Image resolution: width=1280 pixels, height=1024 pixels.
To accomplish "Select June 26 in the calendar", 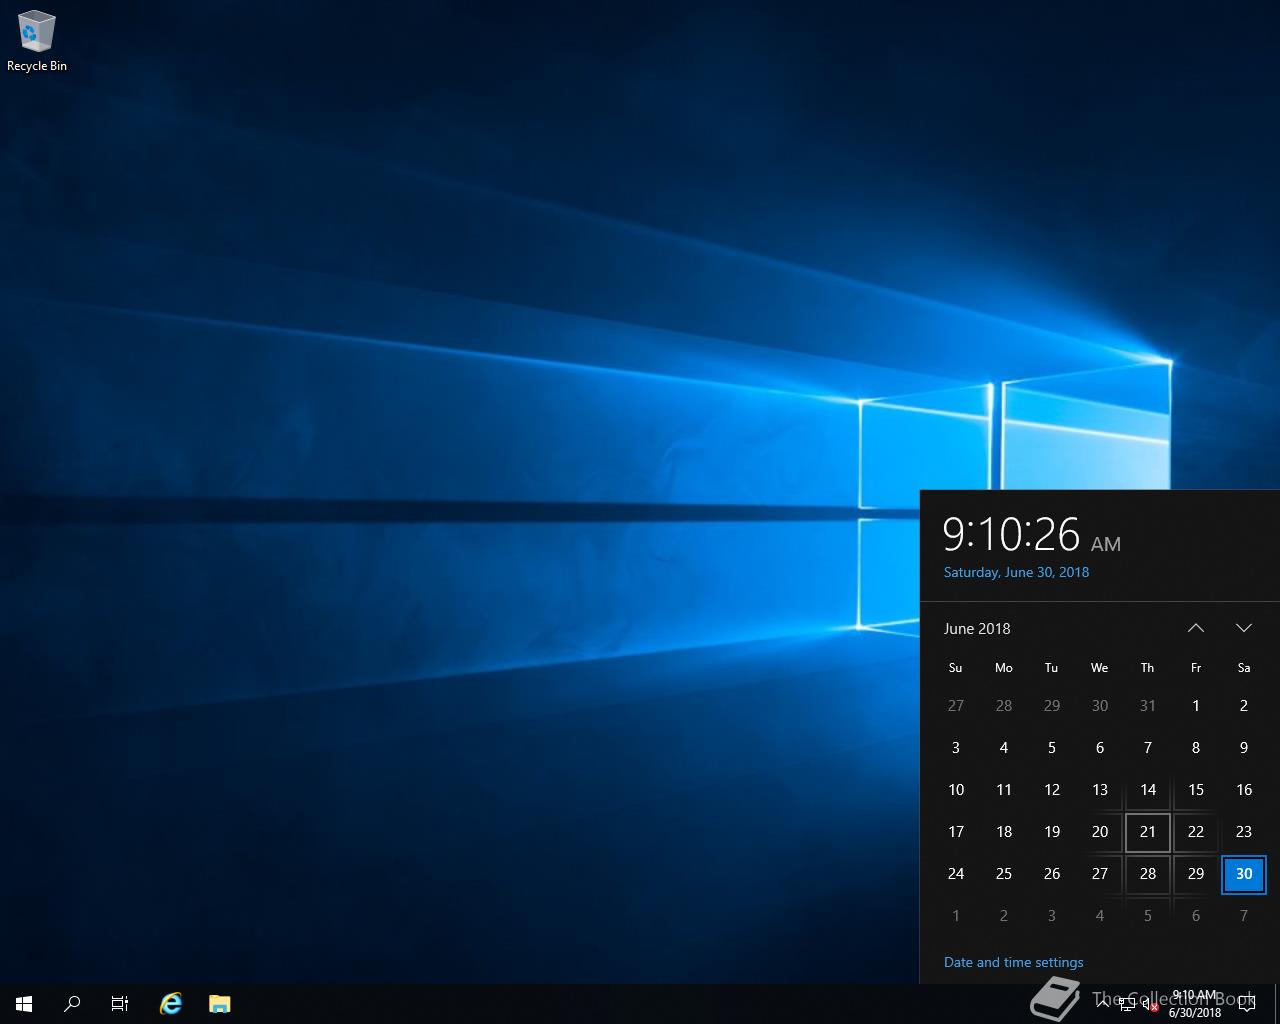I will [1052, 874].
